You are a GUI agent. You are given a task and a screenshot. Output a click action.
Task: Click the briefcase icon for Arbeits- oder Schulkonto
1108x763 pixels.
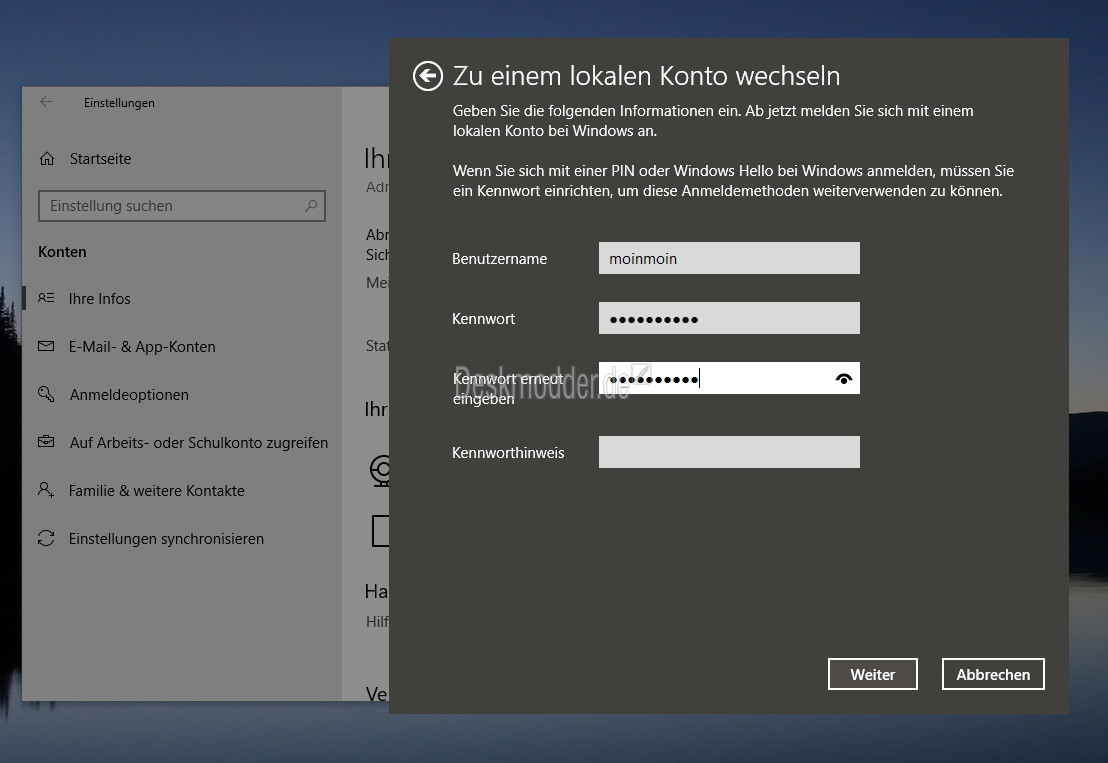click(46, 442)
